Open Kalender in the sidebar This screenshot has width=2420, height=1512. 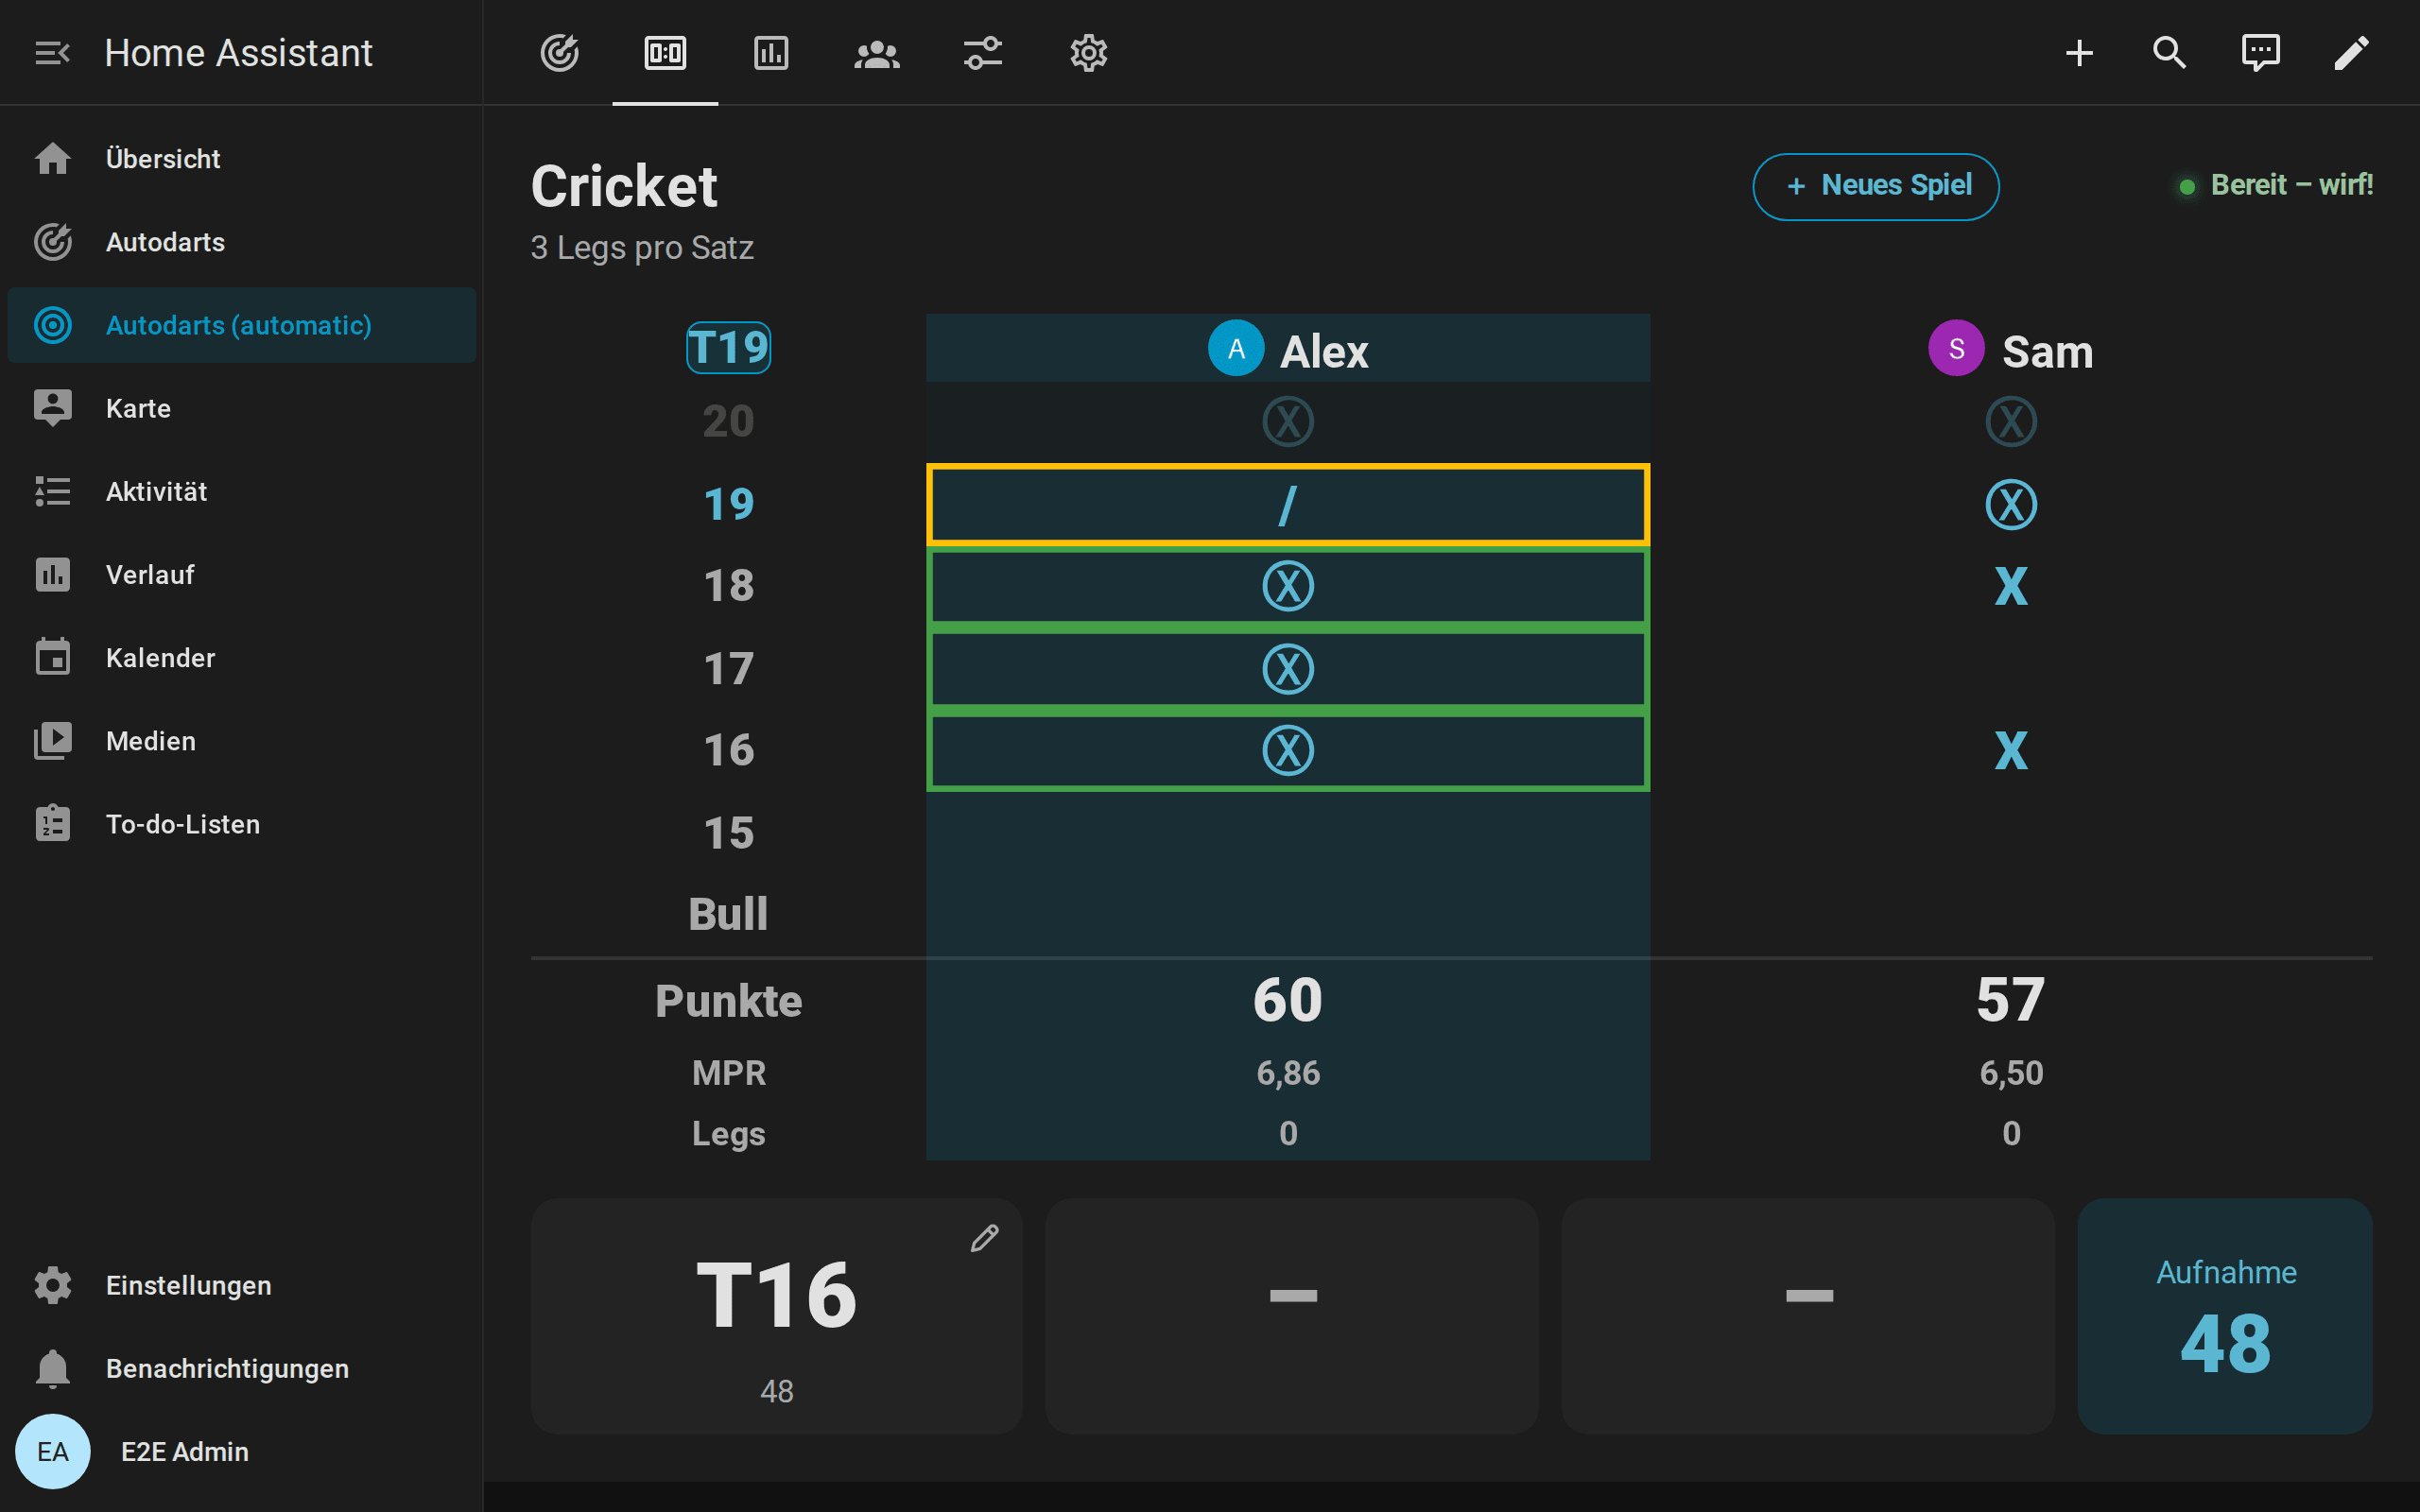tap(241, 657)
